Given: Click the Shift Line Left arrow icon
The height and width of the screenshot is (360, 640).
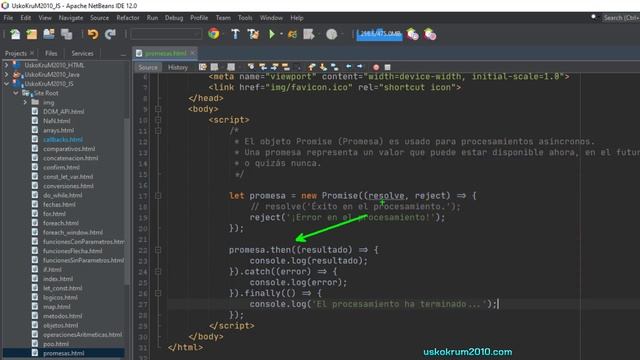Looking at the screenshot, I should click(x=349, y=67).
